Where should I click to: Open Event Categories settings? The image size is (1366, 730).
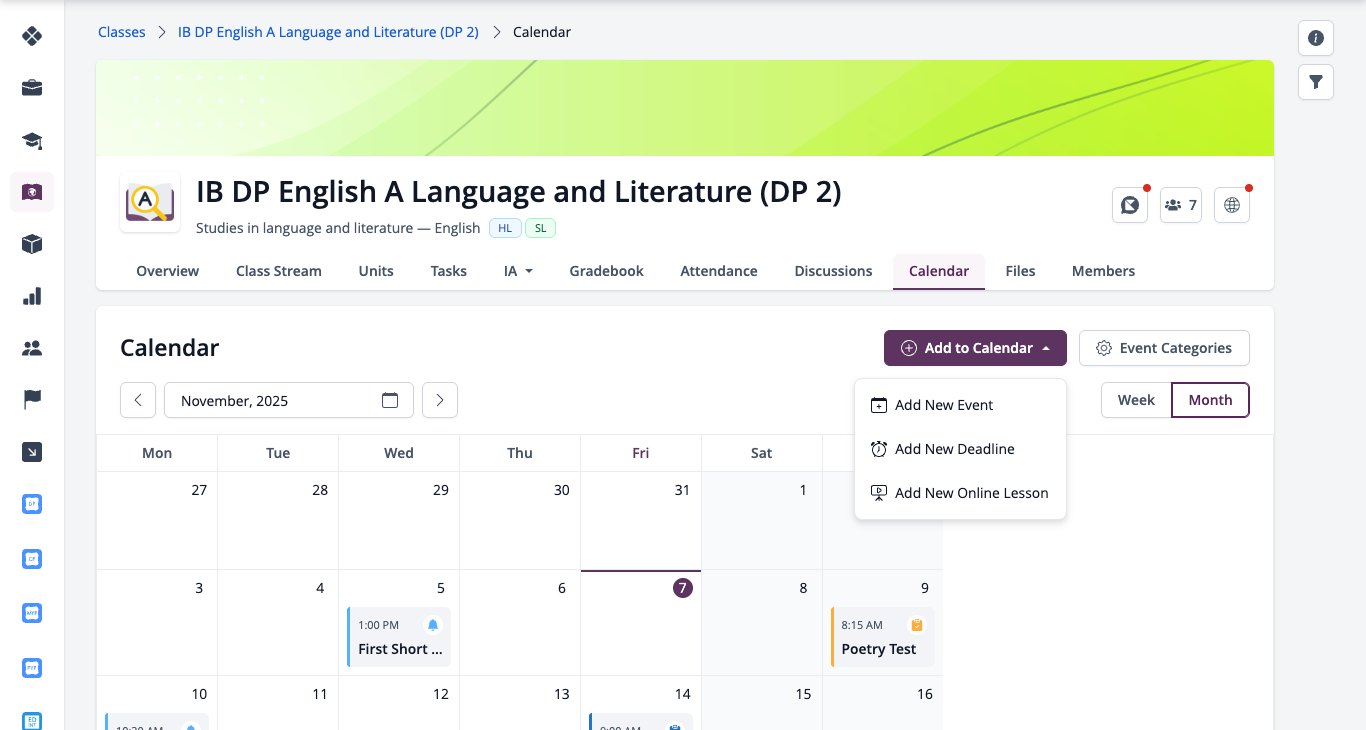pyautogui.click(x=1164, y=348)
